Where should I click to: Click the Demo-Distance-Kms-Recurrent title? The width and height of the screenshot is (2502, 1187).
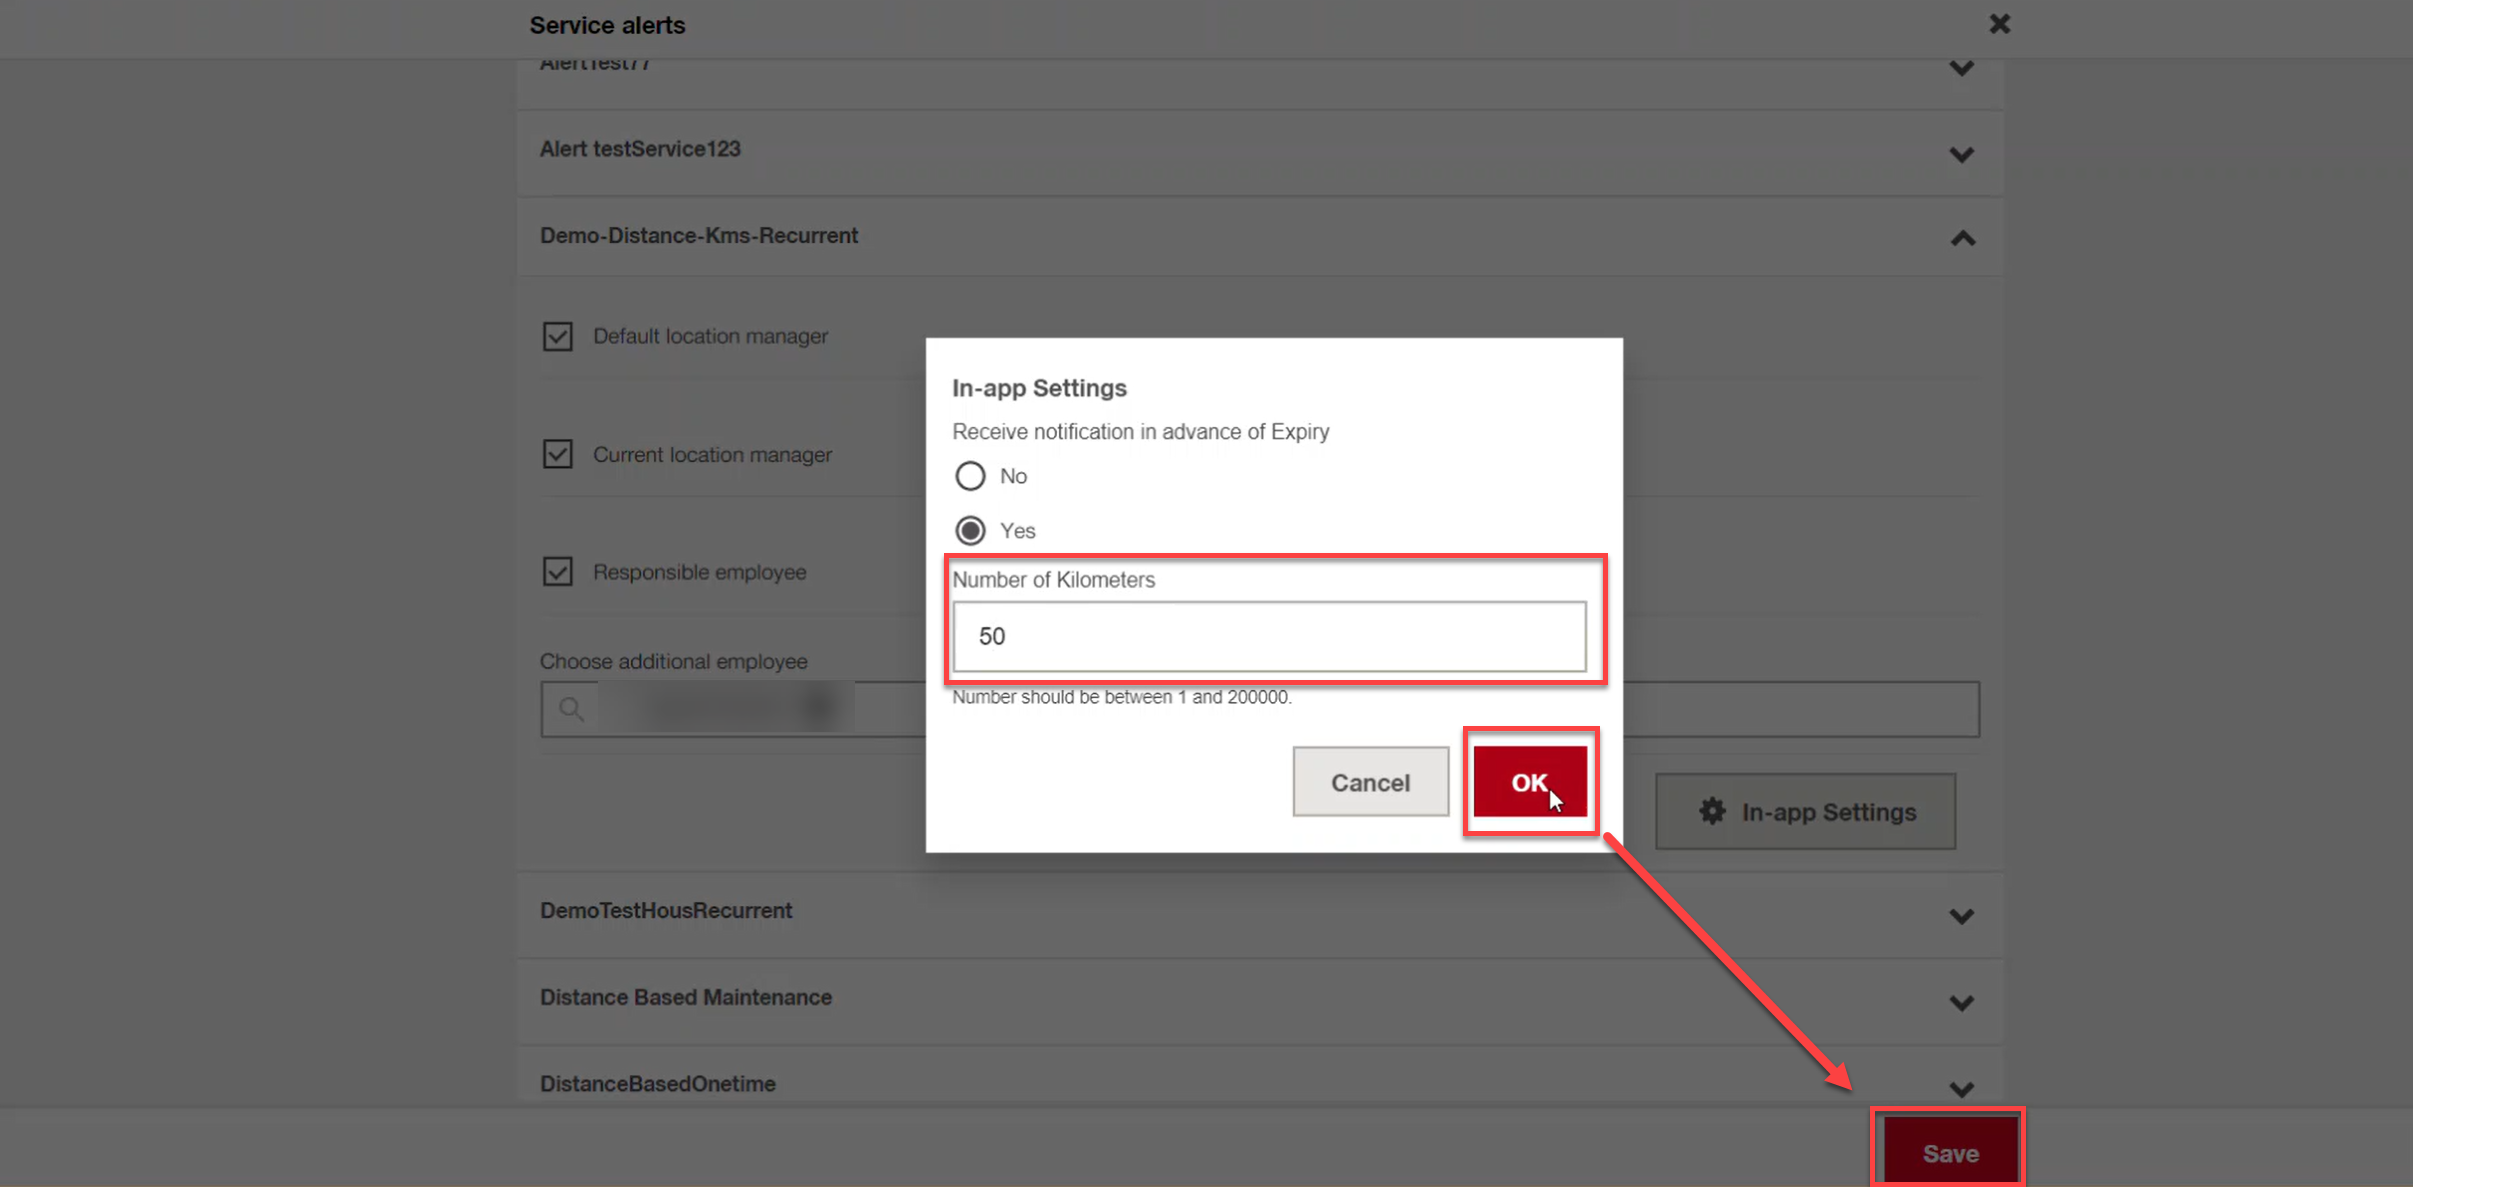(x=698, y=236)
